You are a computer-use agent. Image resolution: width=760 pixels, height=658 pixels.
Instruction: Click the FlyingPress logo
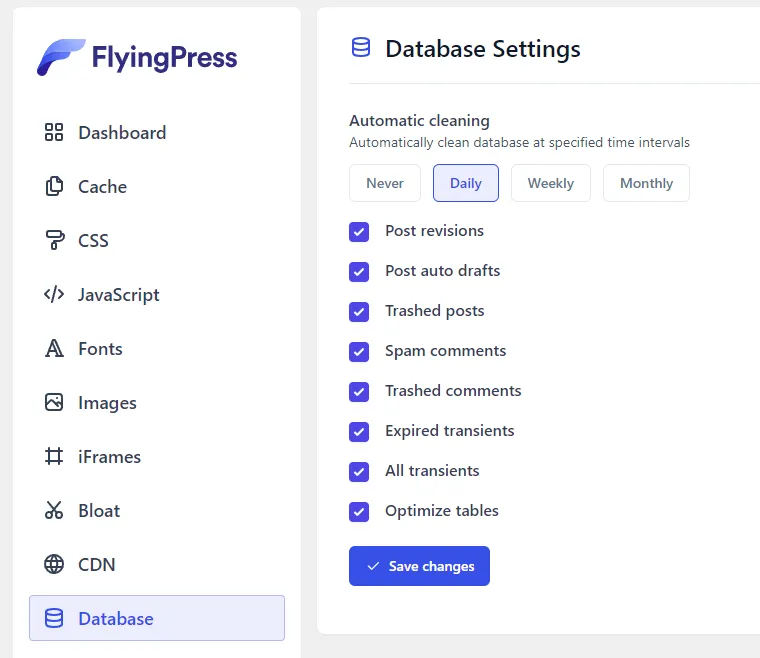point(137,57)
